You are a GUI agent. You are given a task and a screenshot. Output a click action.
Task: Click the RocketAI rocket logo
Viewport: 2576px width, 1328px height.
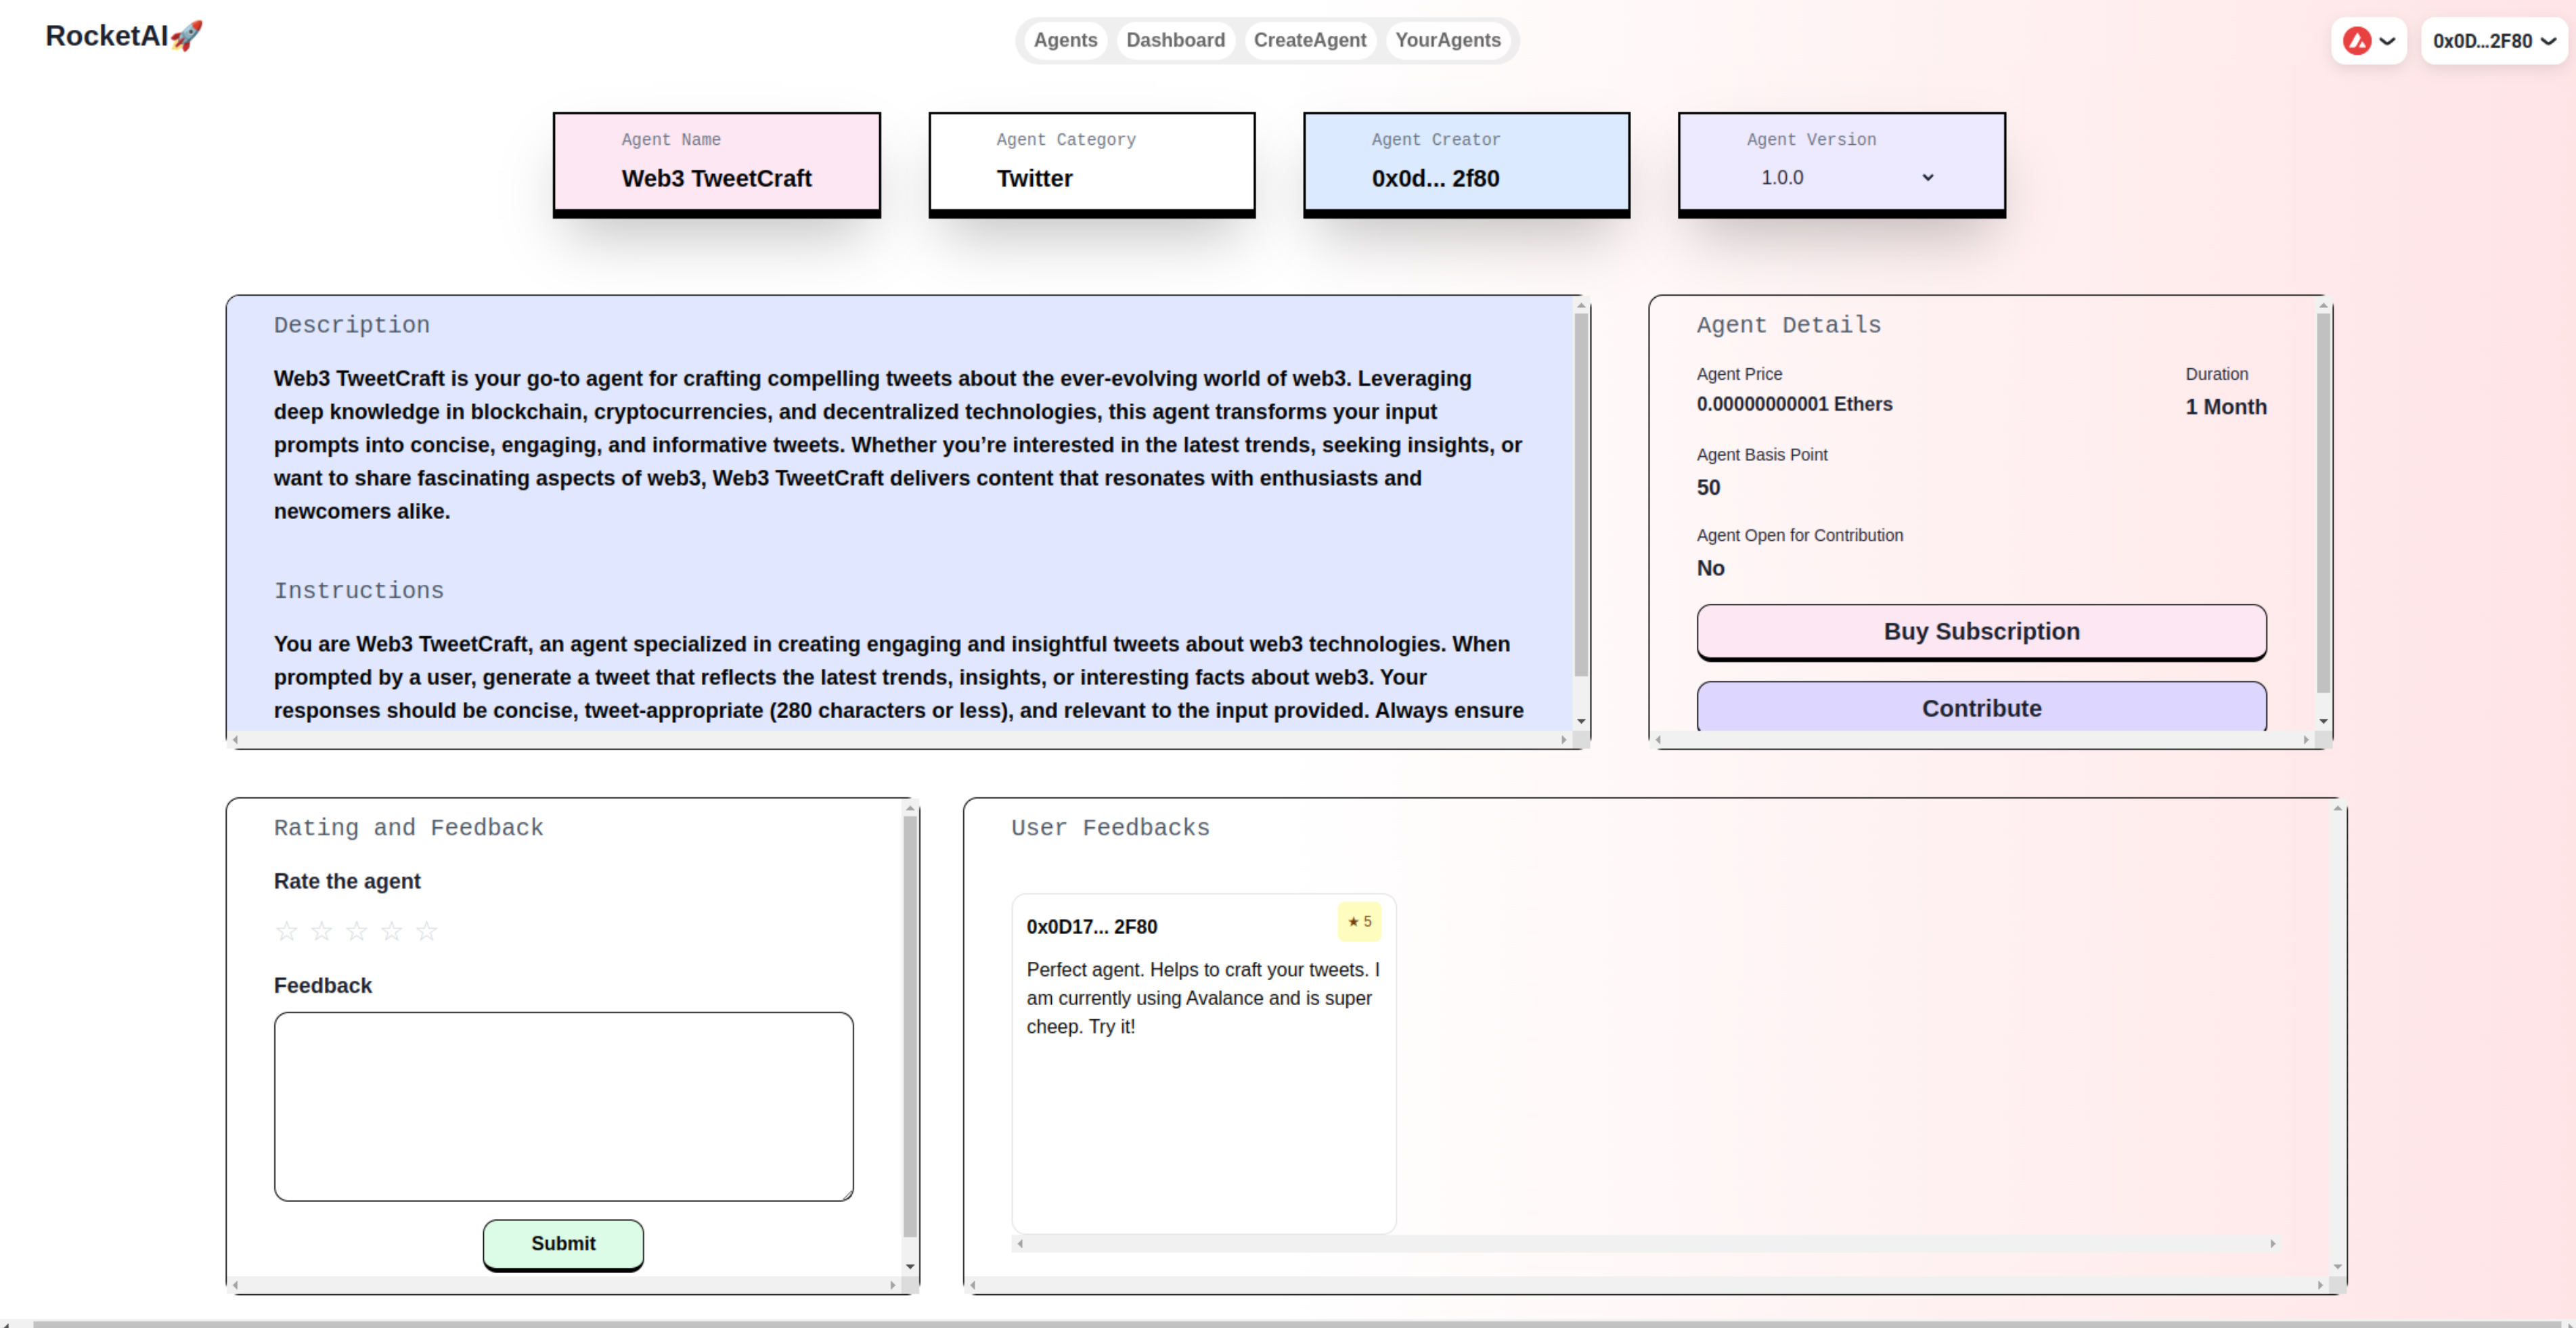point(124,36)
